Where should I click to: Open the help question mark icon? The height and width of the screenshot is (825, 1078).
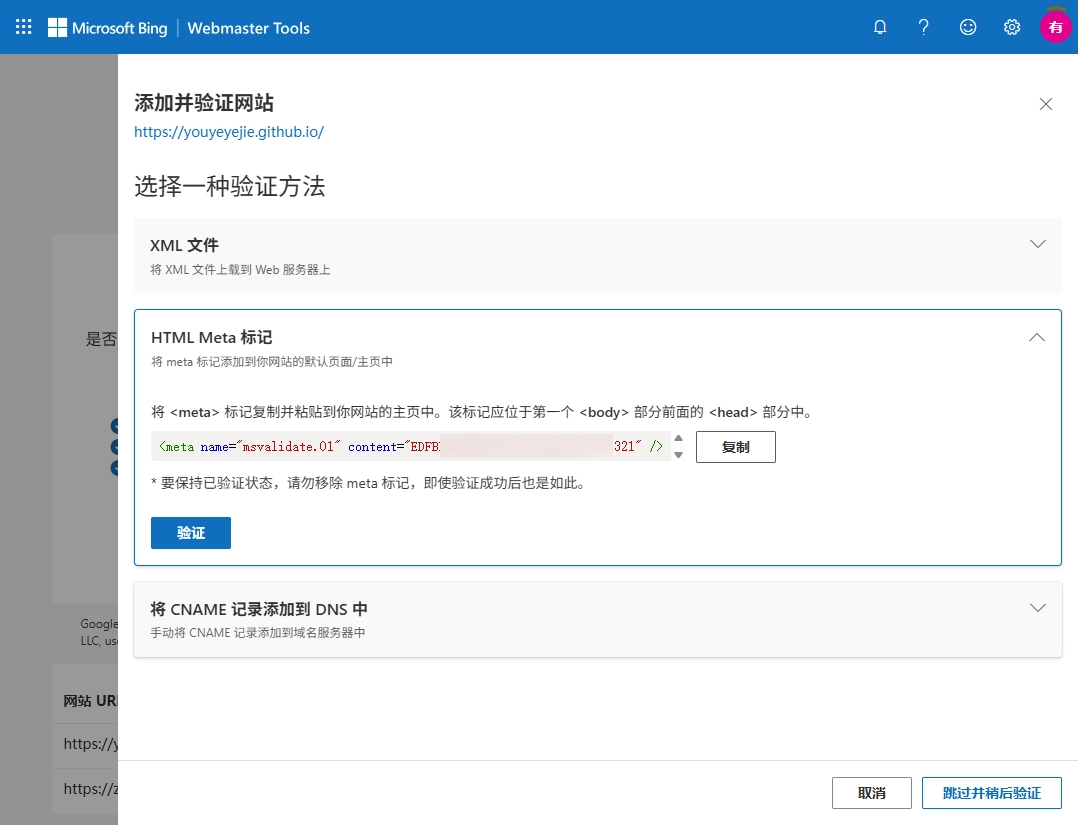[924, 27]
